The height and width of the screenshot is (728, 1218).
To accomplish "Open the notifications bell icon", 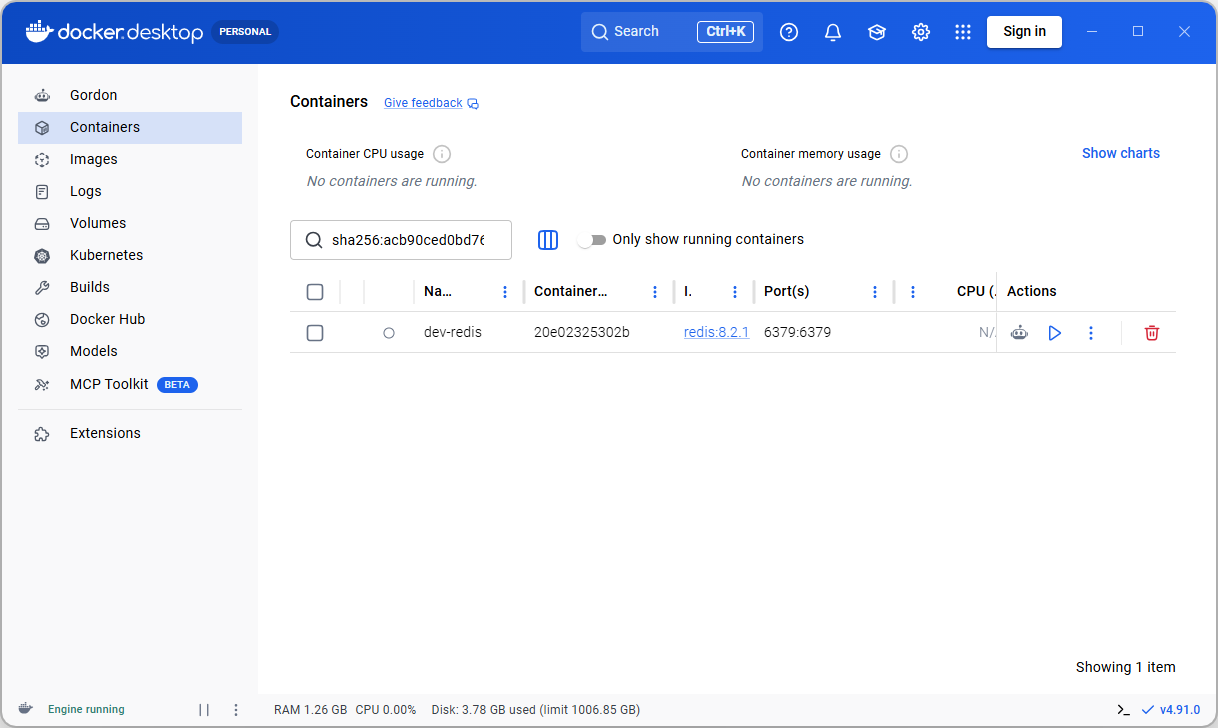I will coord(833,32).
